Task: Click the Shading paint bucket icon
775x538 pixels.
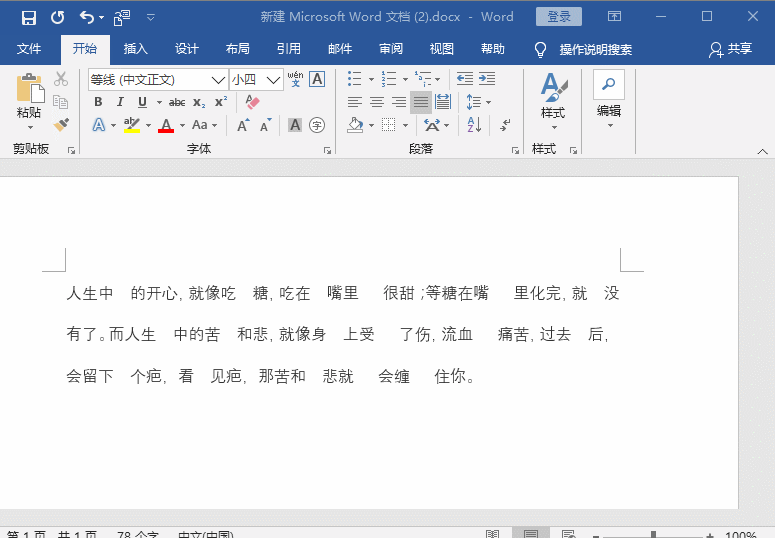Action: (355, 125)
